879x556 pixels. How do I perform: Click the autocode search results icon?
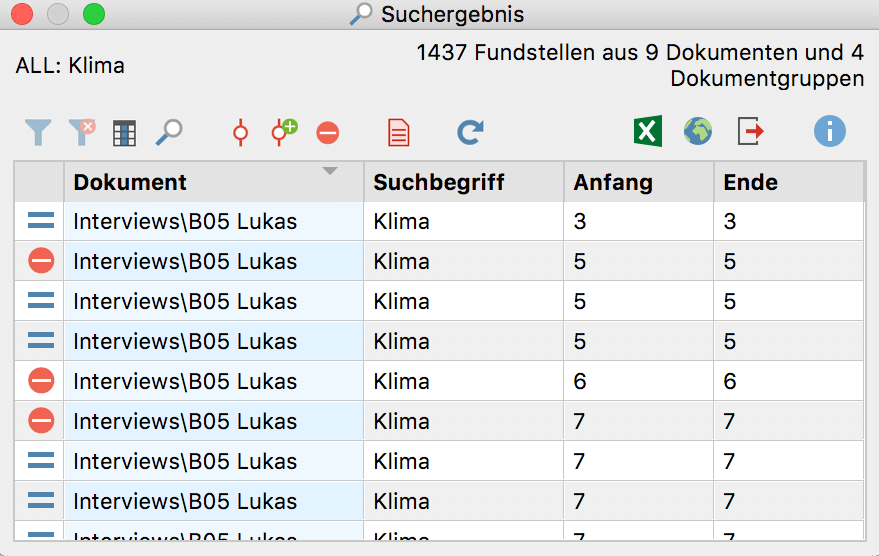(x=240, y=133)
